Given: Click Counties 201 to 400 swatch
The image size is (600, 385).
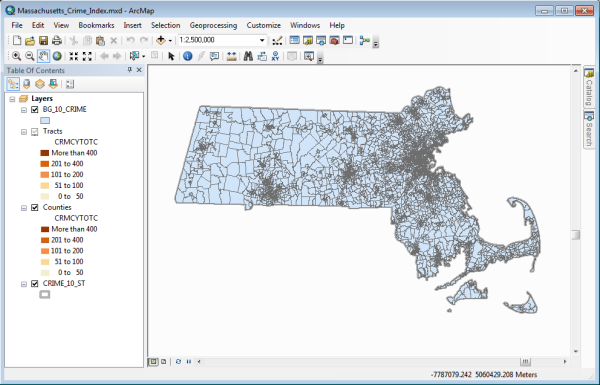Looking at the screenshot, I should coord(45,240).
